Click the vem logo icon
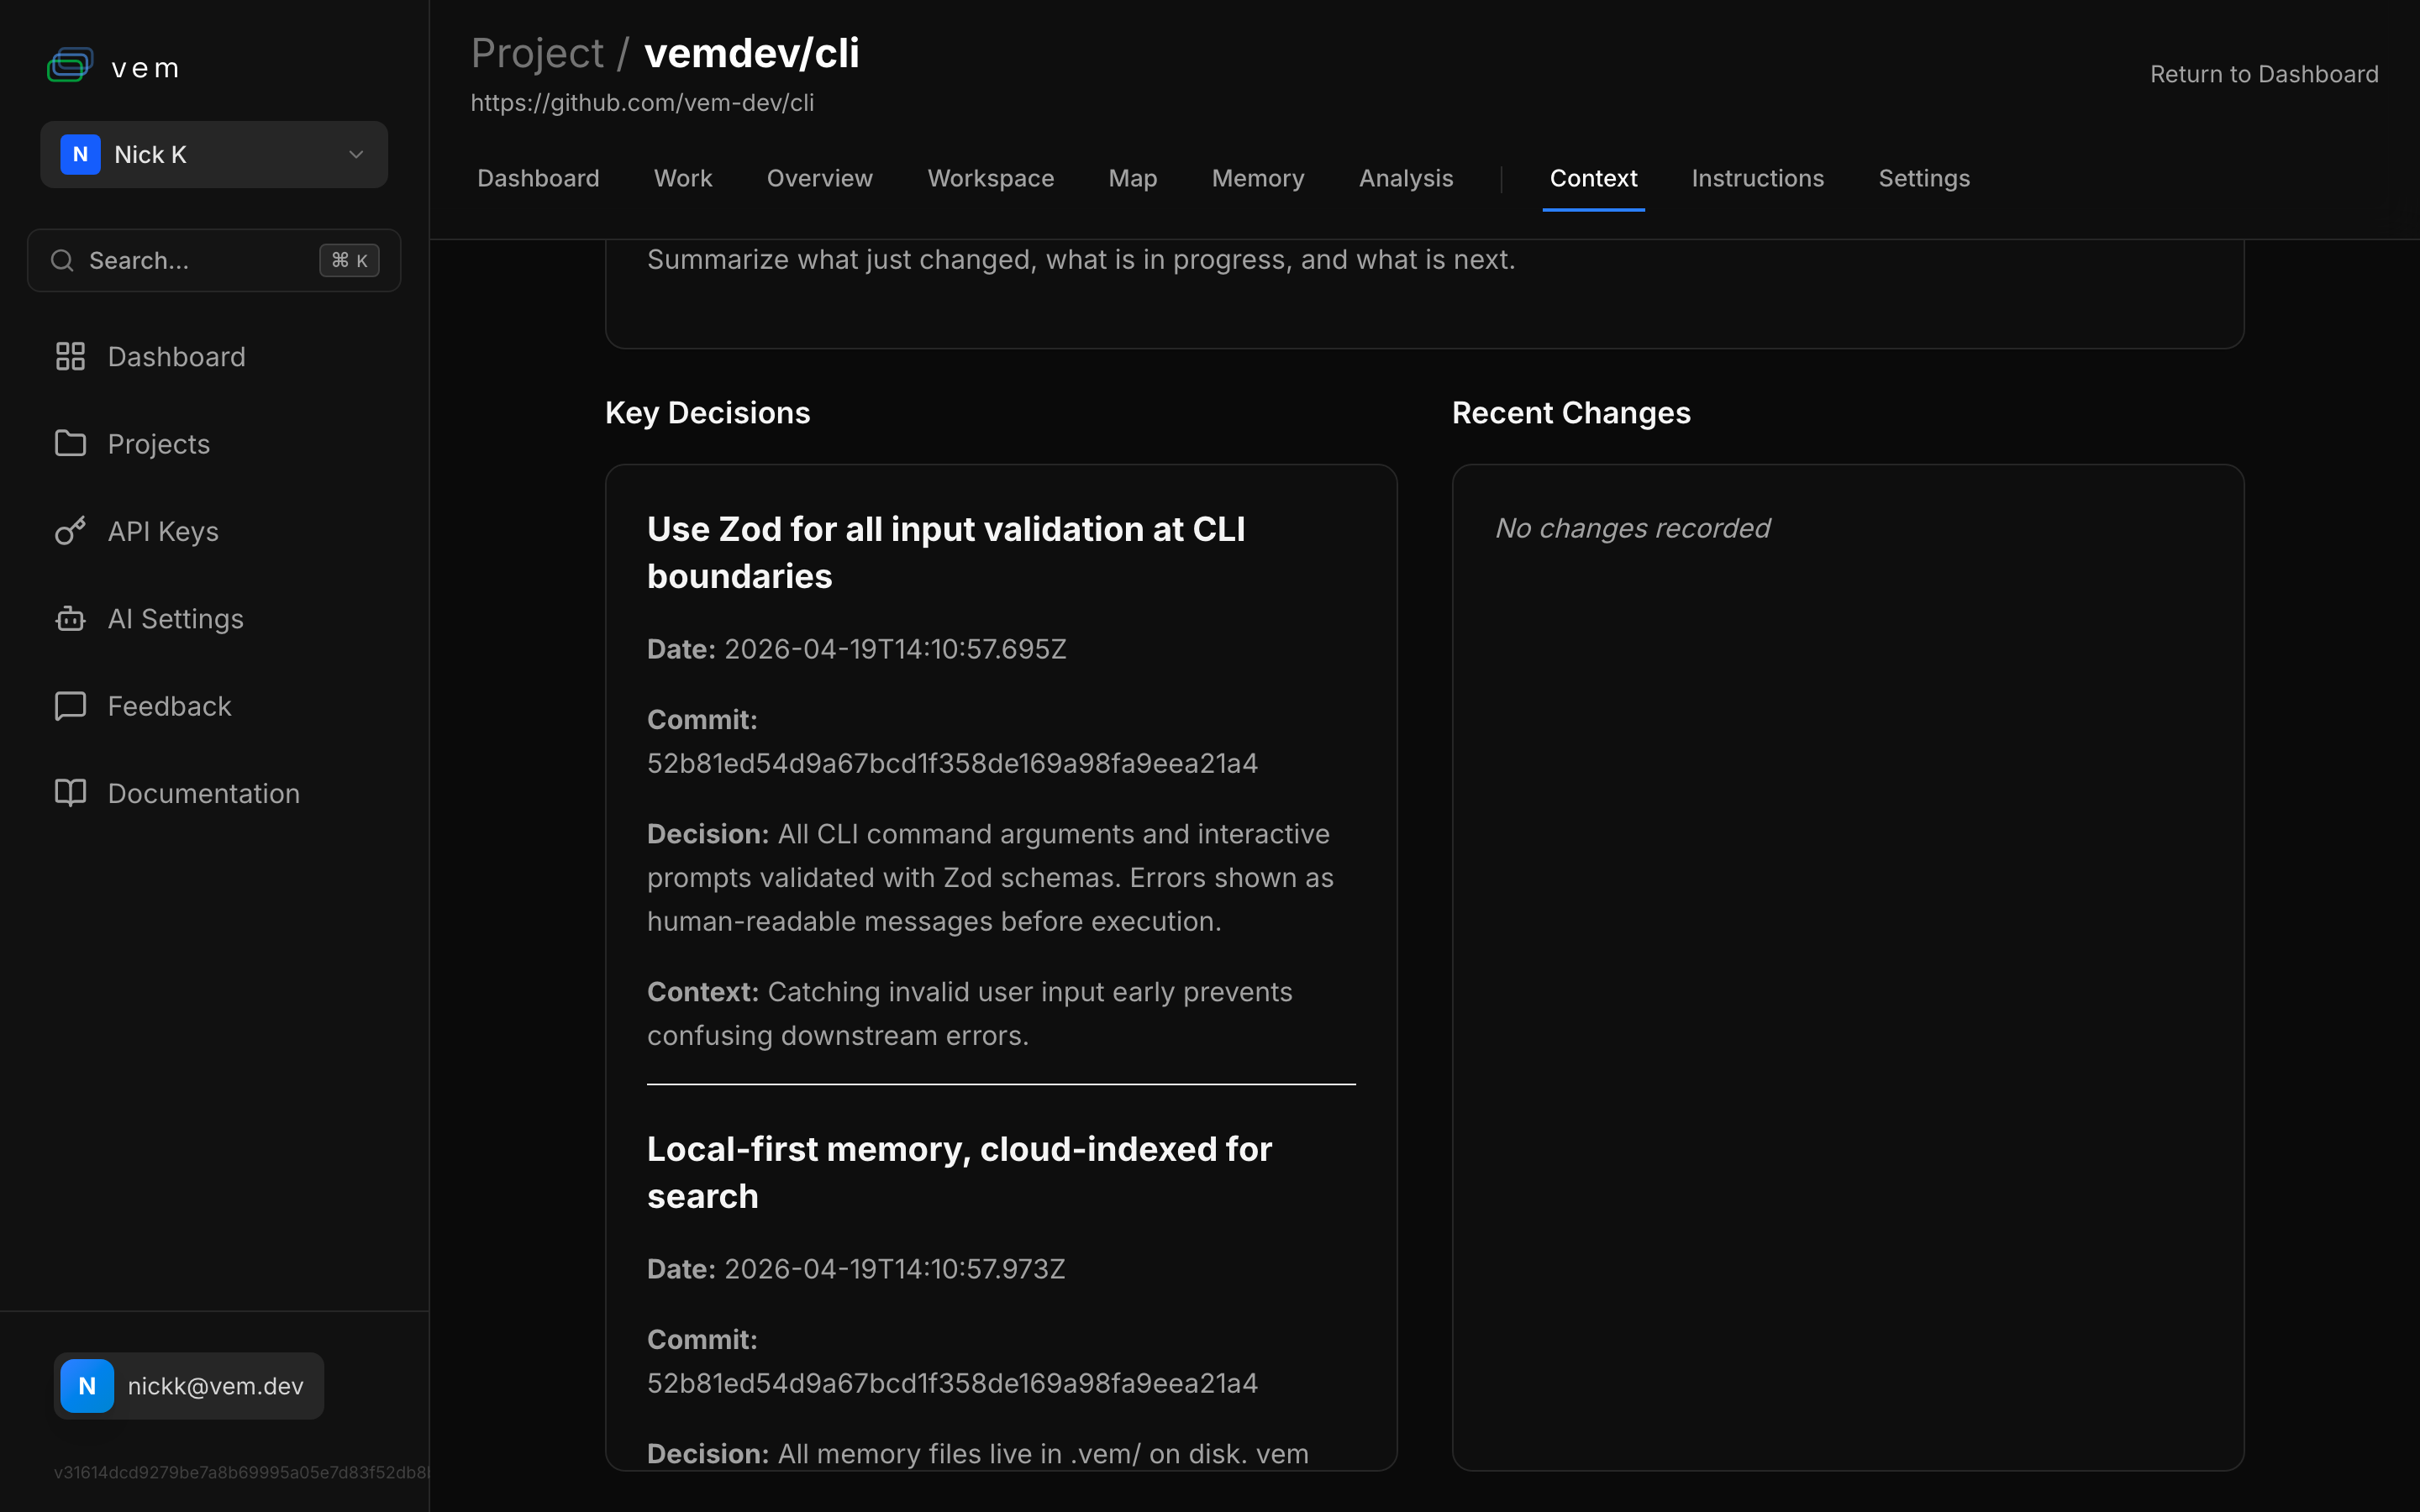 click(x=70, y=66)
